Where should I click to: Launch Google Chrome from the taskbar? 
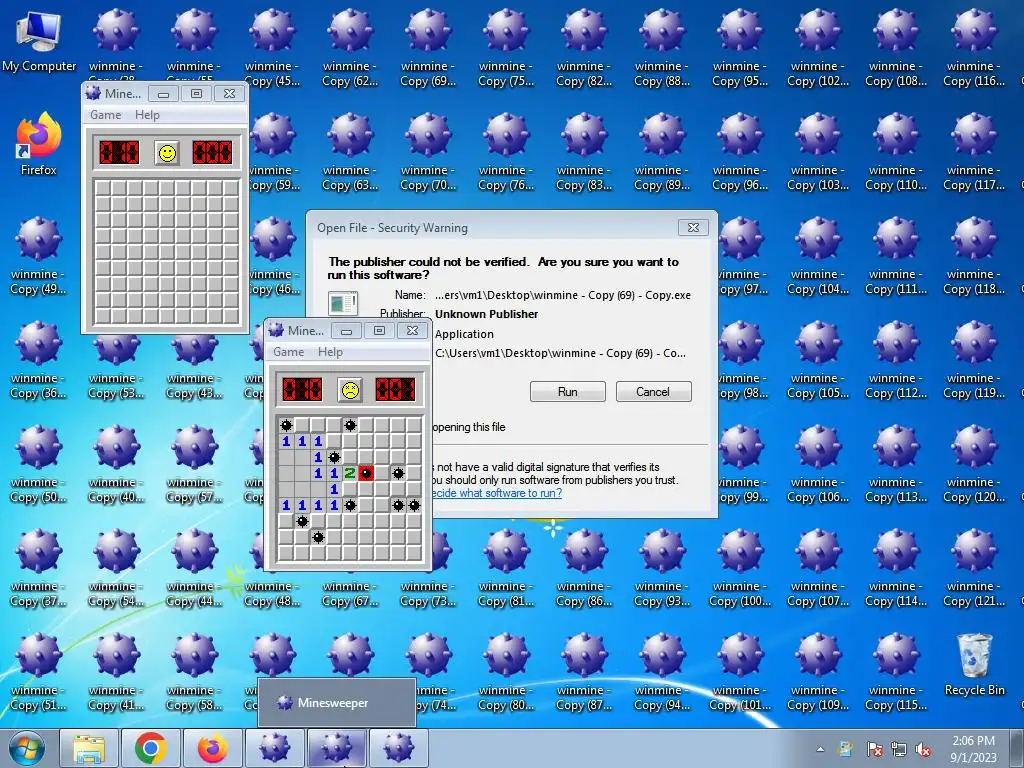pos(151,748)
